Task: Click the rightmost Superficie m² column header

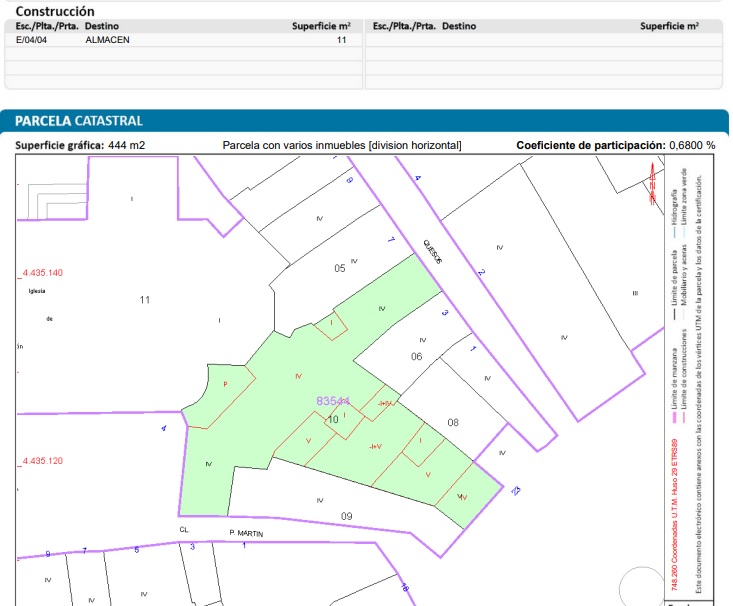Action: coord(668,24)
